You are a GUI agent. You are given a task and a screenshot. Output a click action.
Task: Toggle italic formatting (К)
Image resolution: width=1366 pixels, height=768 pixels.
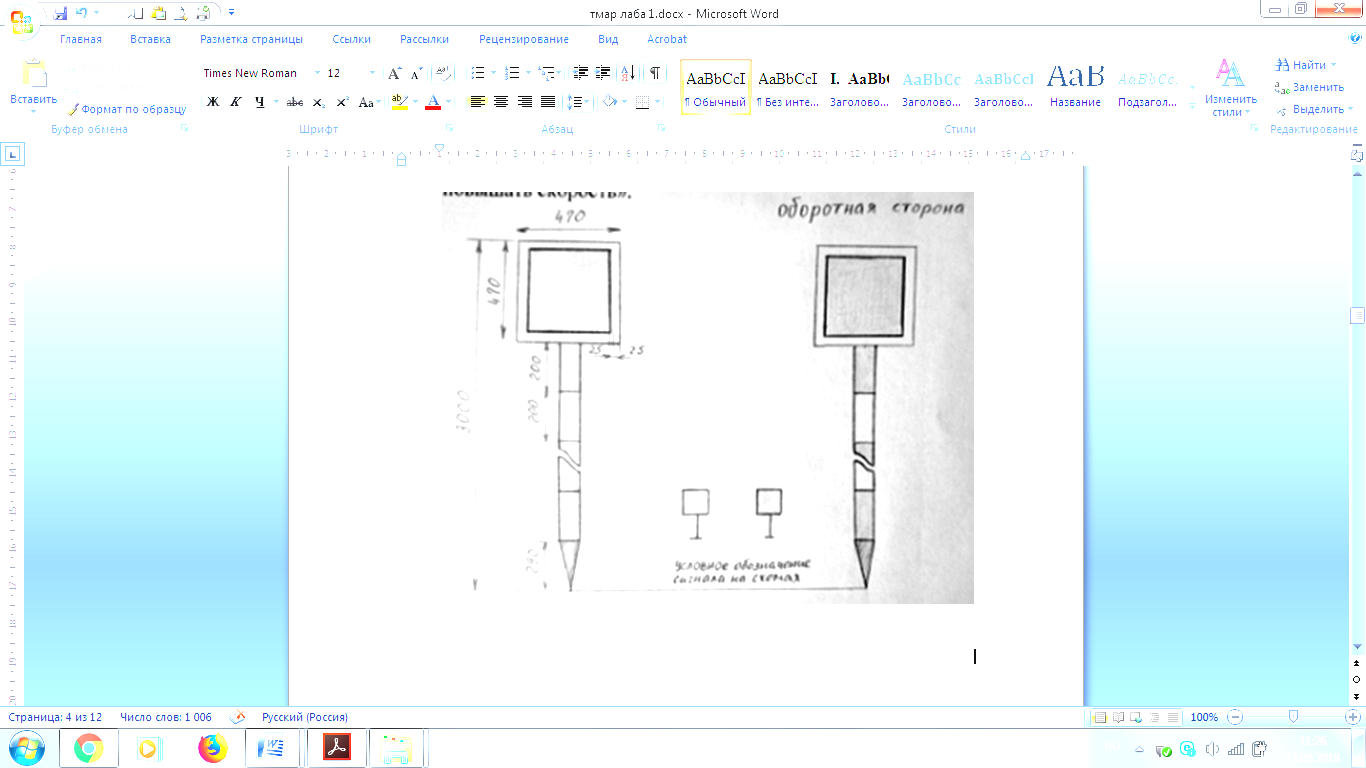point(236,102)
